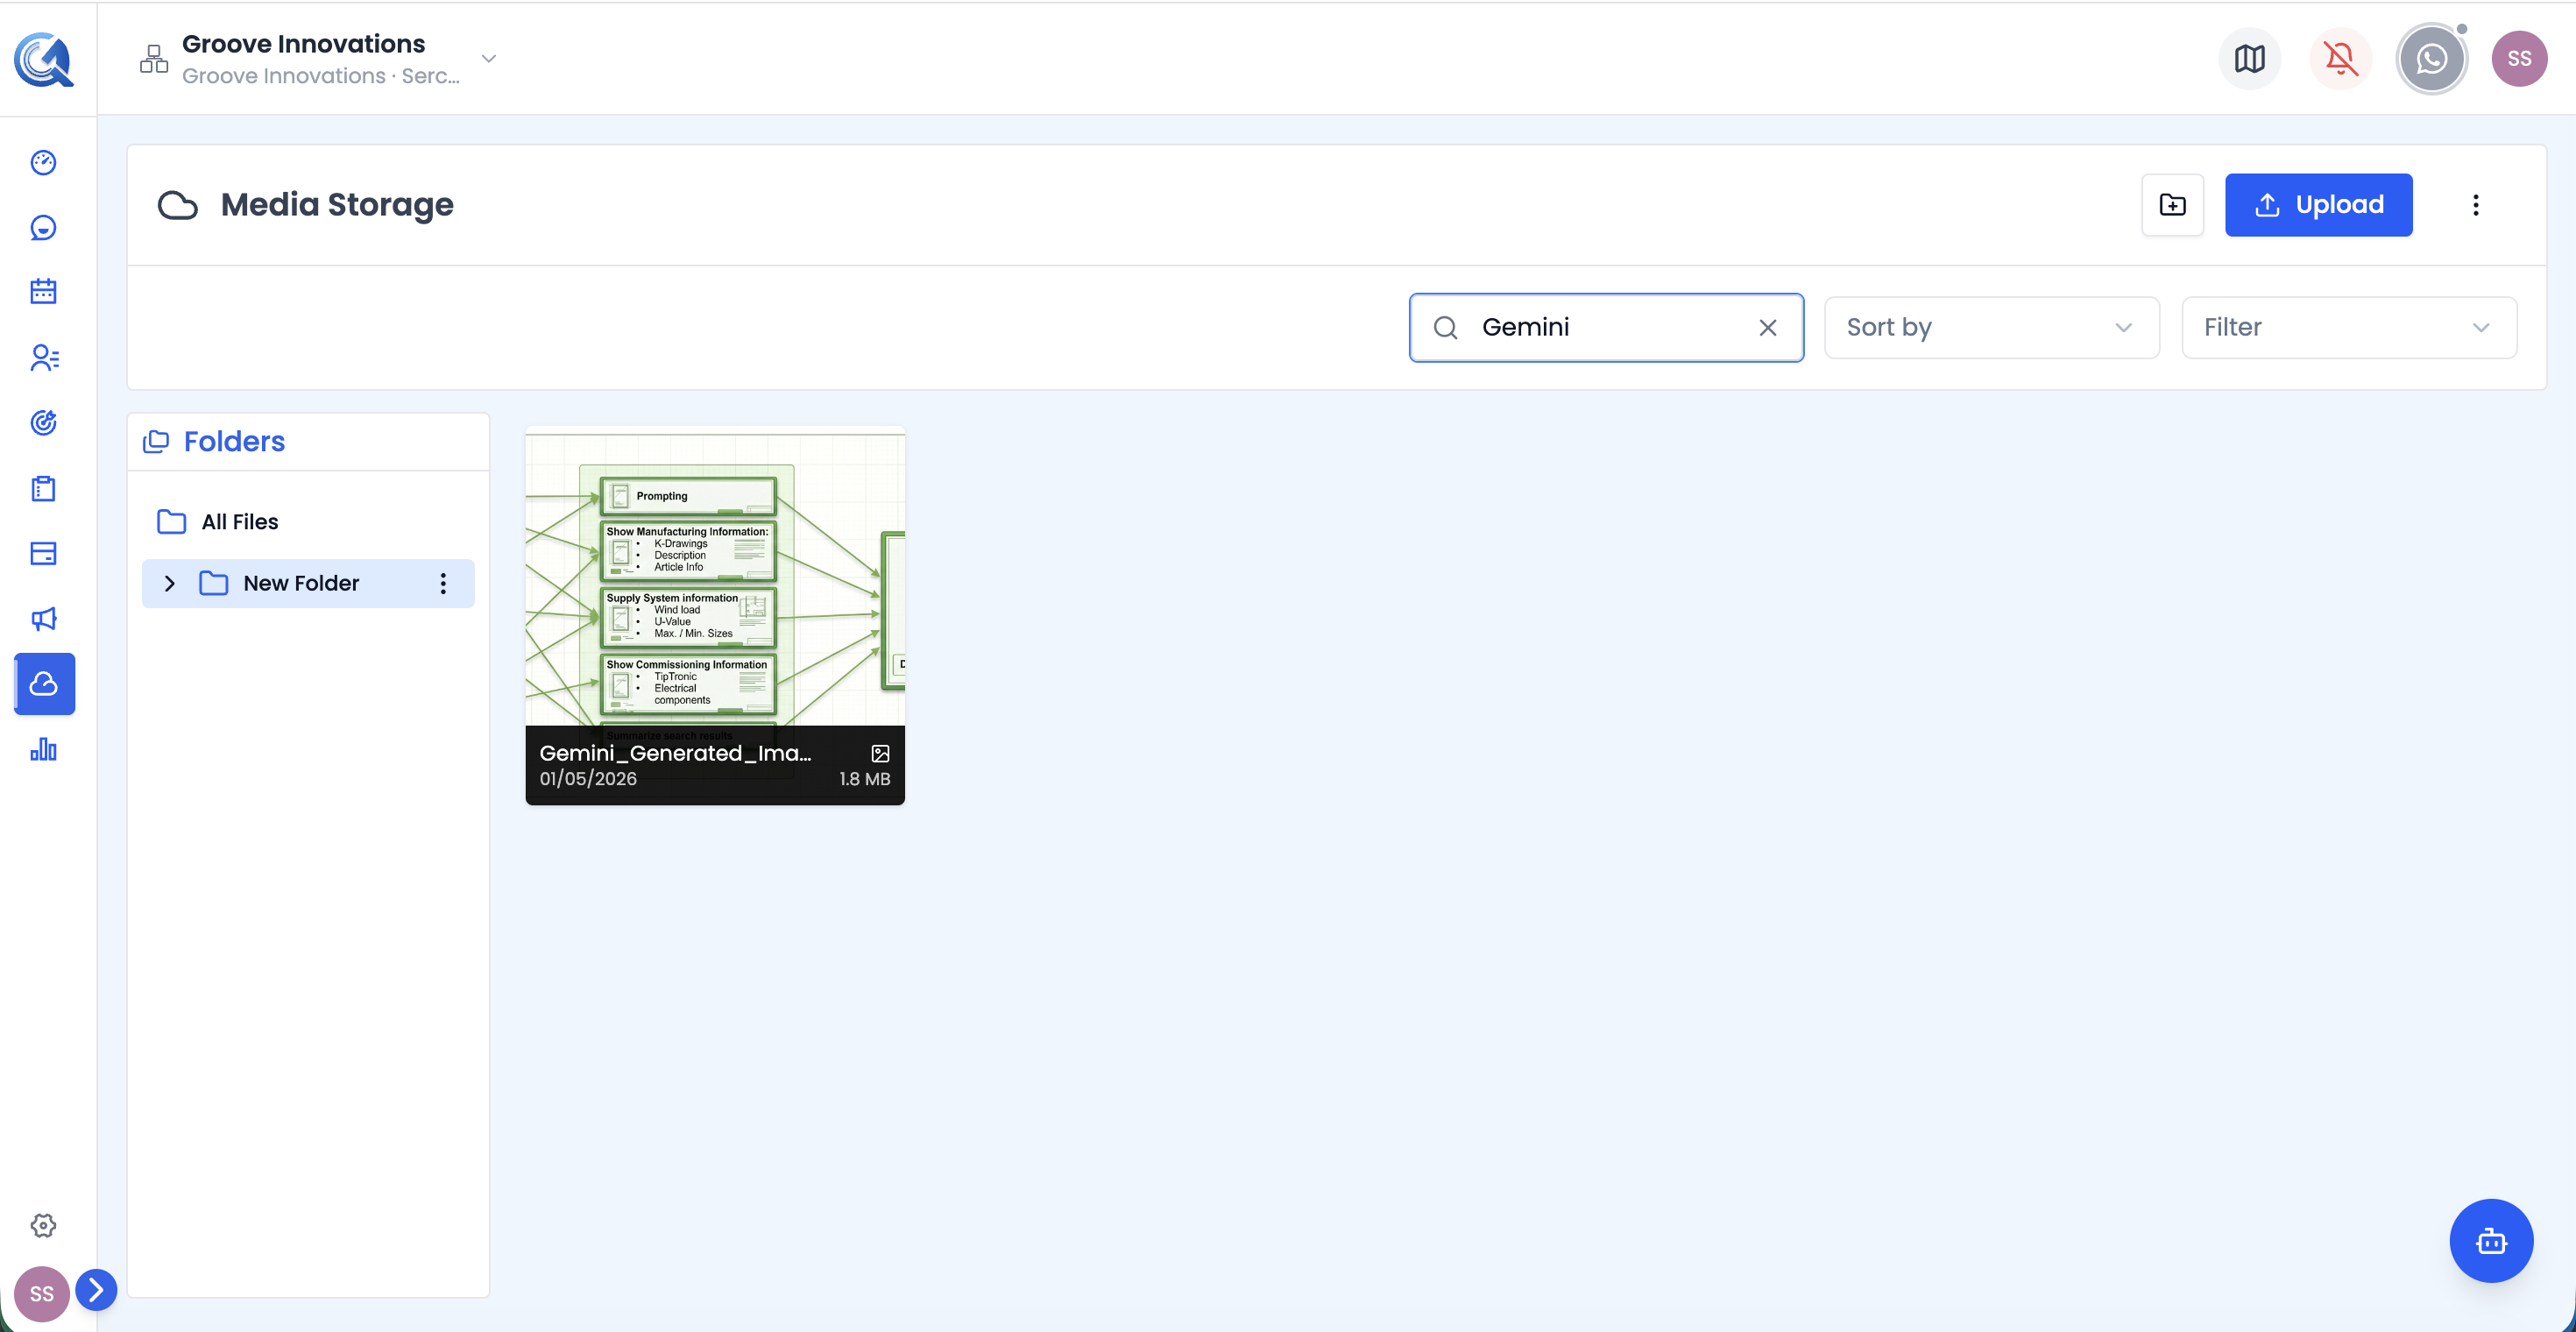This screenshot has height=1332, width=2576.
Task: Click the Folders panel heading
Action: click(x=234, y=441)
